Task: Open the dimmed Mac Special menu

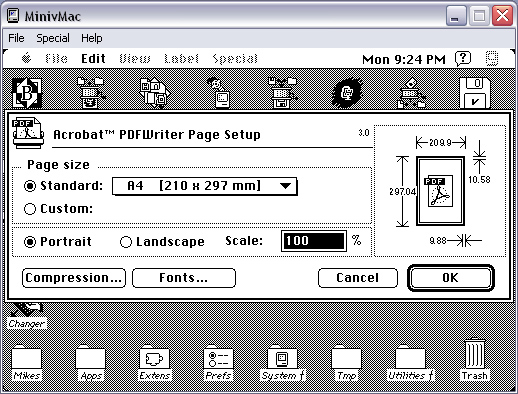Action: pos(235,59)
